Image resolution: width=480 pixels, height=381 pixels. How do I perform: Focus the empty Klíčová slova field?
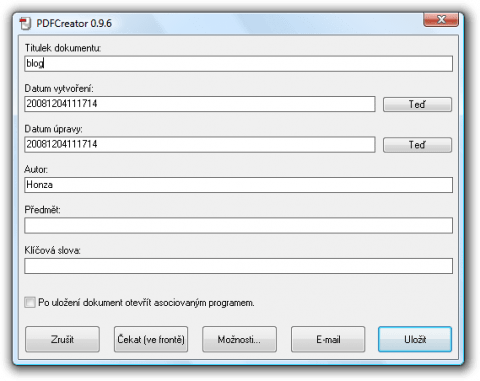[x=238, y=266]
